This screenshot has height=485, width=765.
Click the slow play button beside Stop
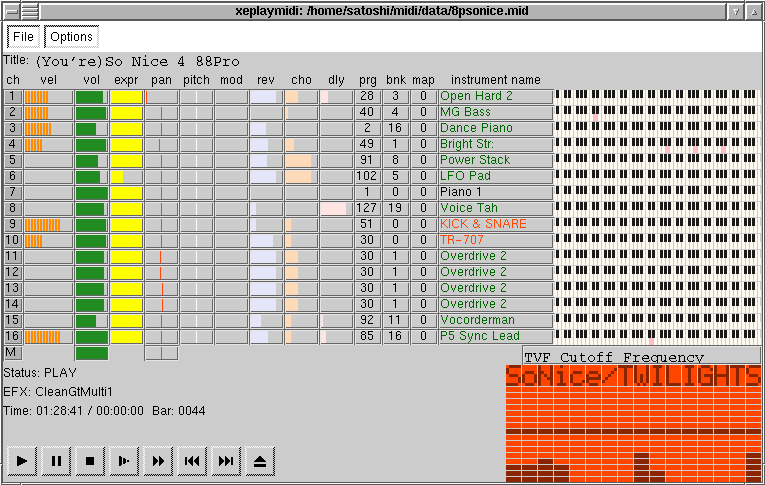click(x=124, y=461)
